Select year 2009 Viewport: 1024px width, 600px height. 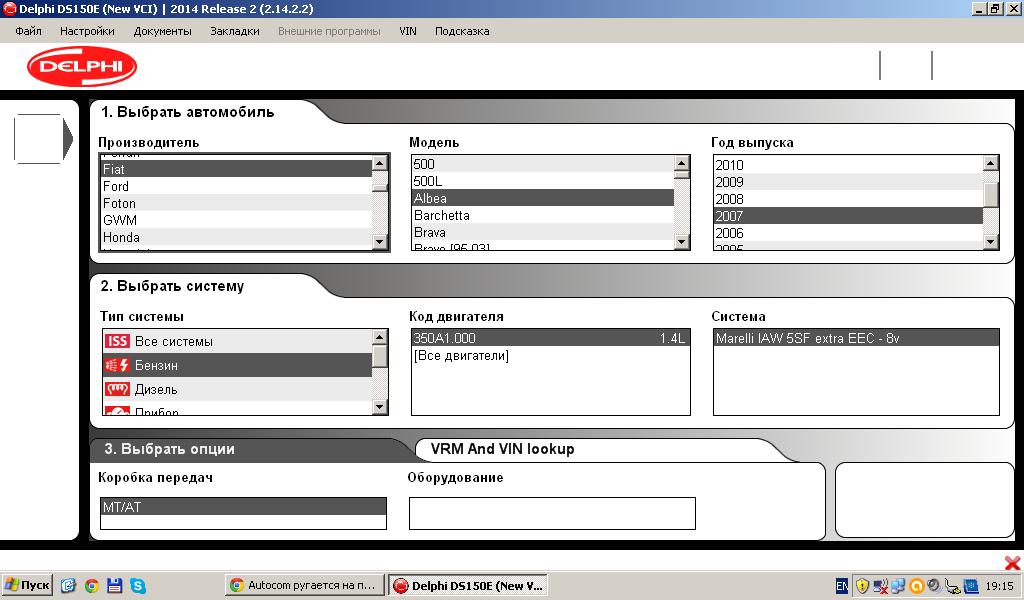(848, 182)
